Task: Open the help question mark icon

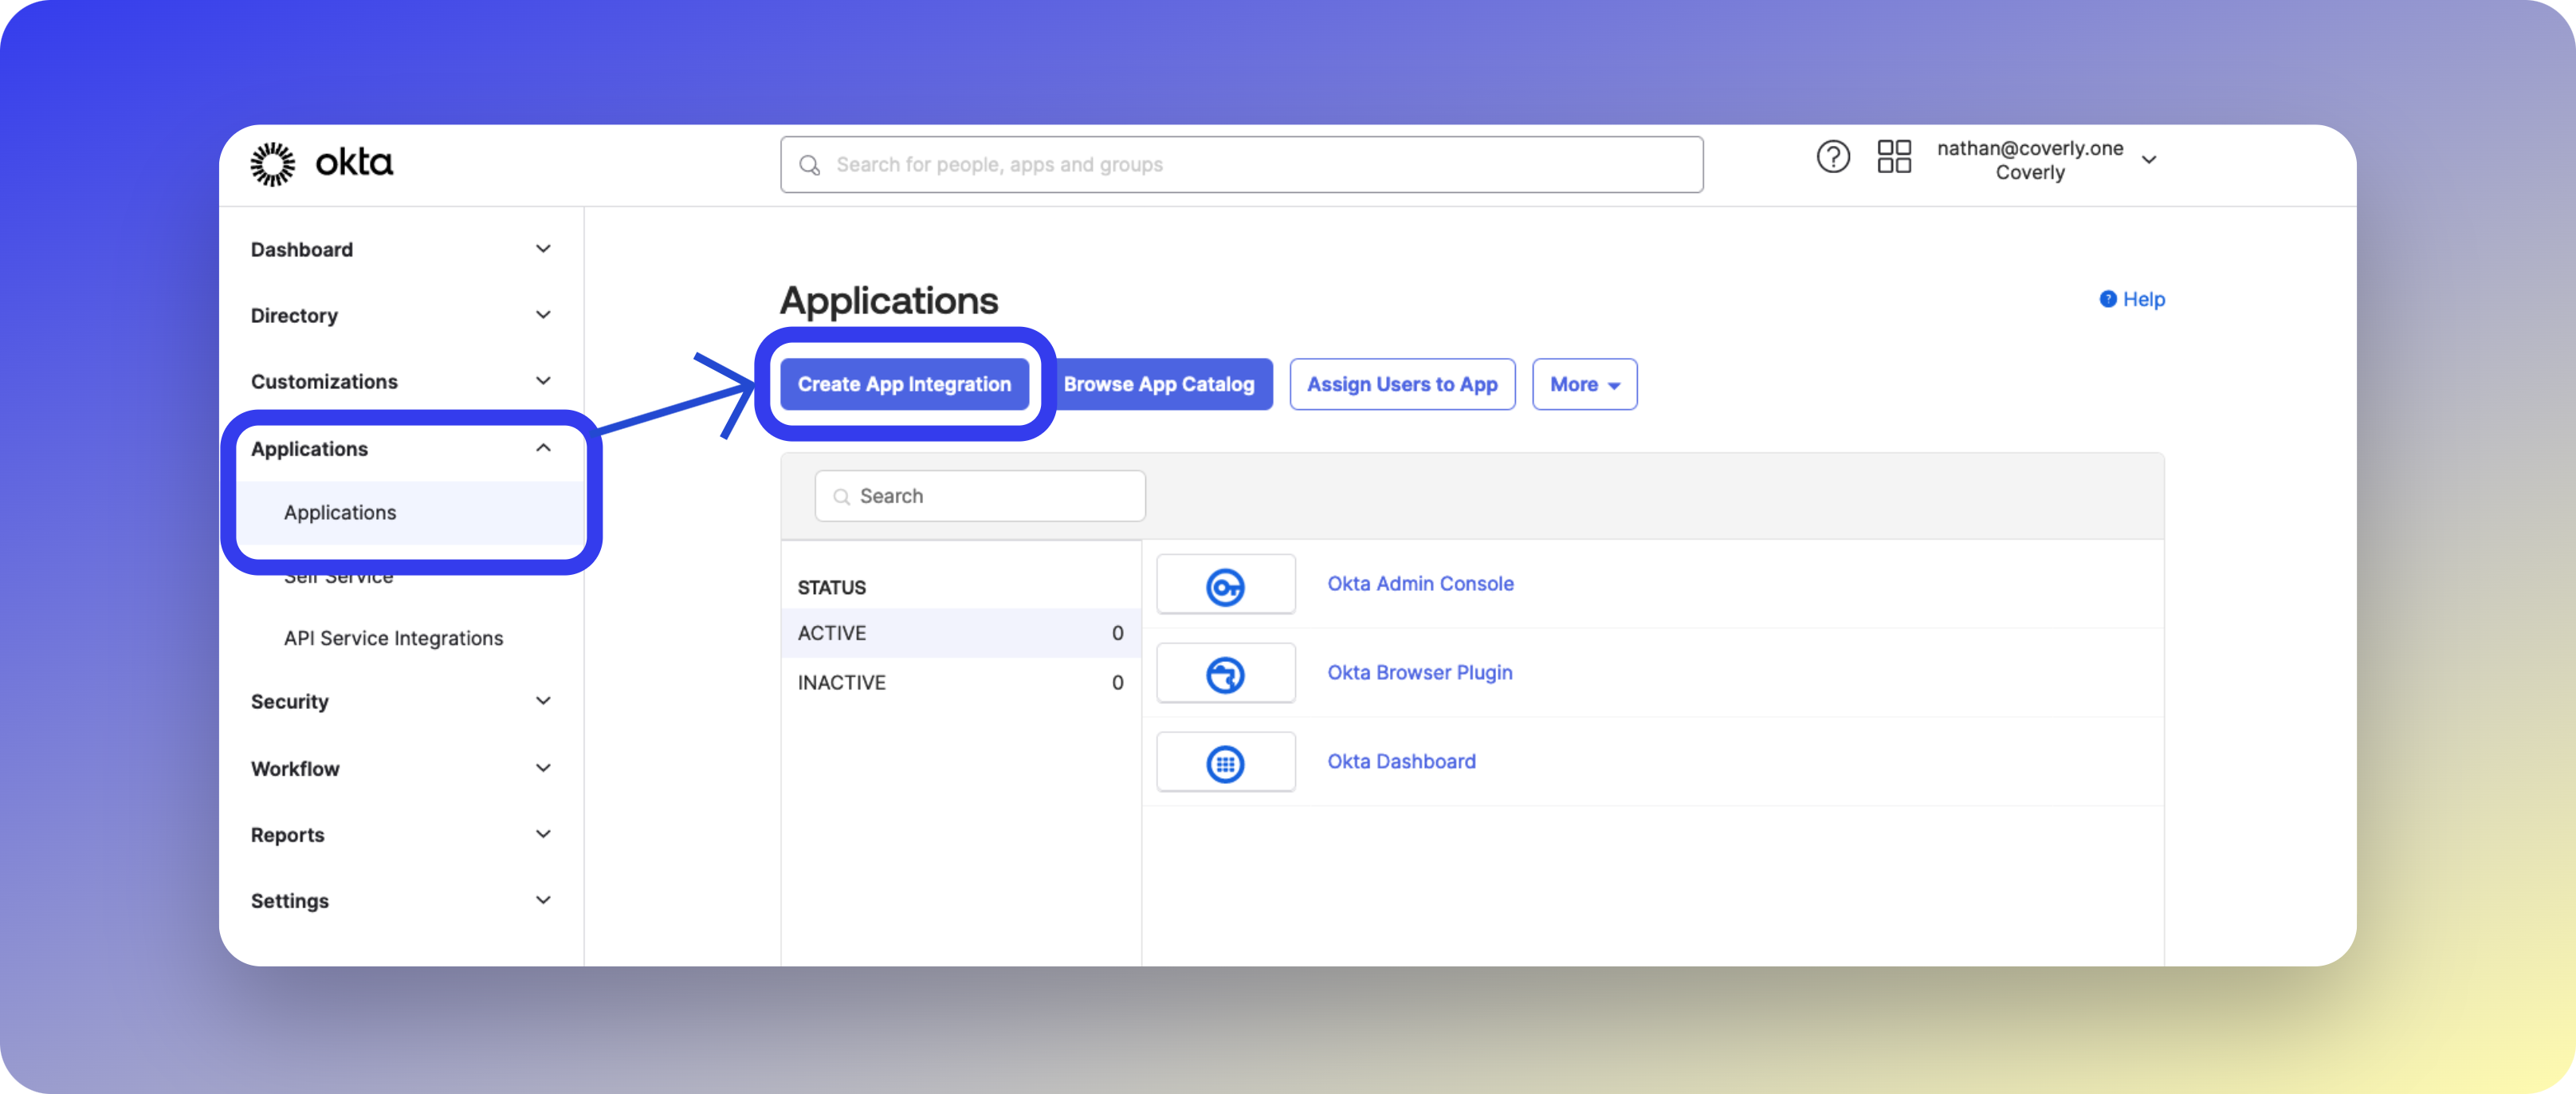Action: (1832, 157)
